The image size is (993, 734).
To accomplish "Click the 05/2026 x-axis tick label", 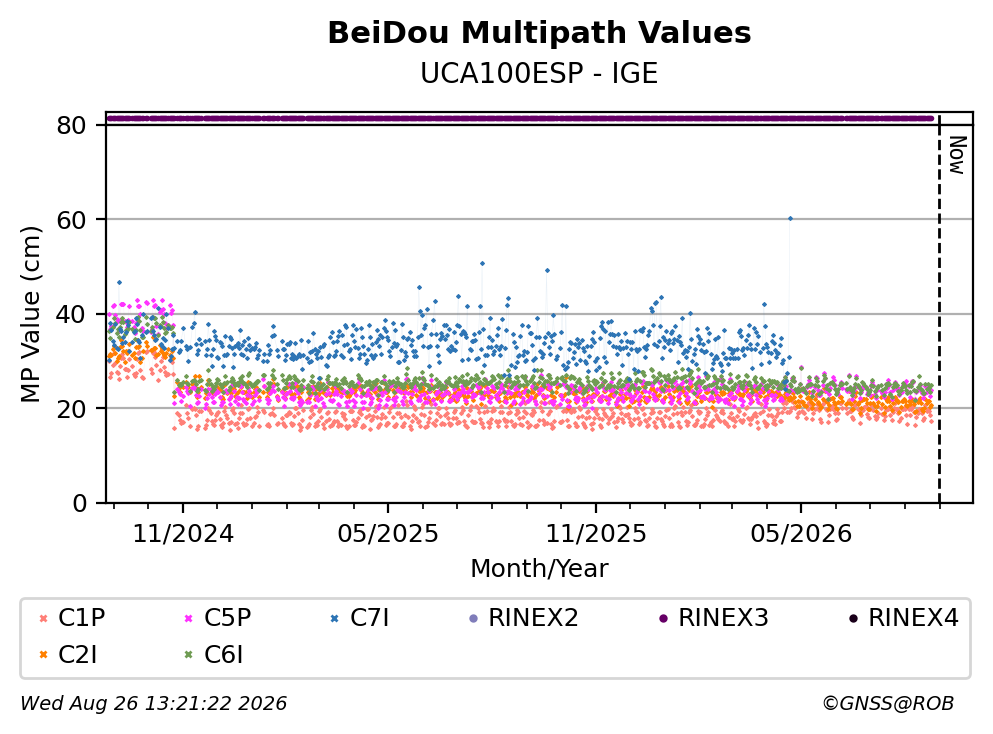I will [x=801, y=534].
